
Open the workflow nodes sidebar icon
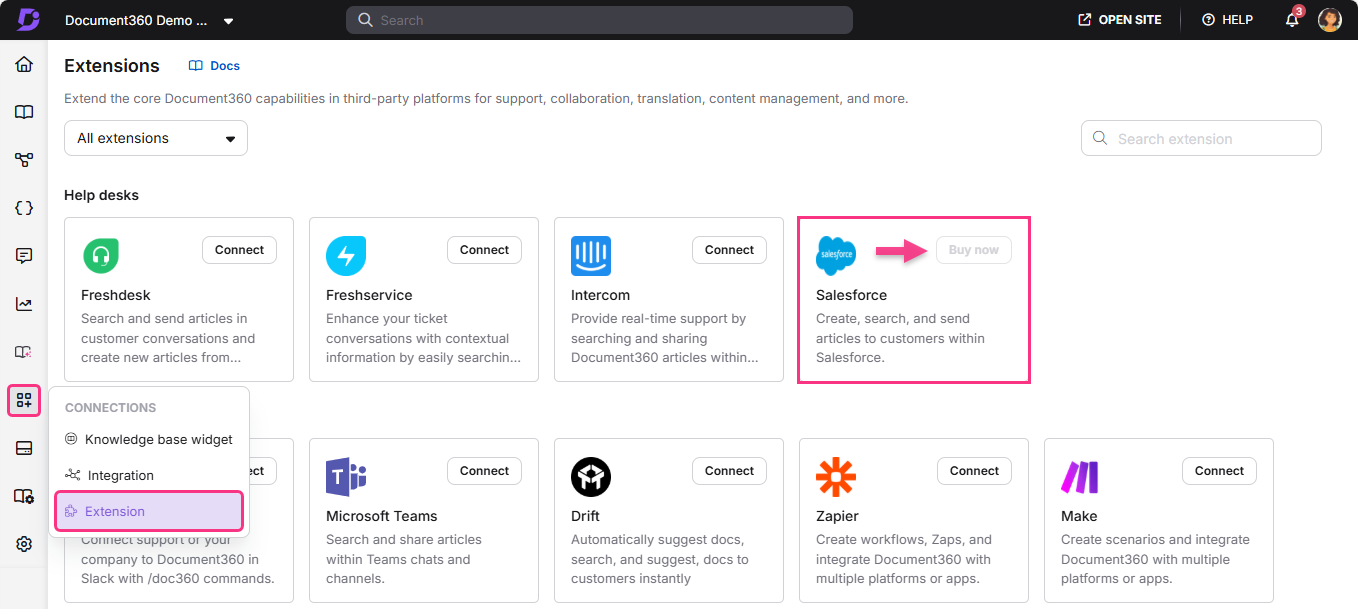24,160
